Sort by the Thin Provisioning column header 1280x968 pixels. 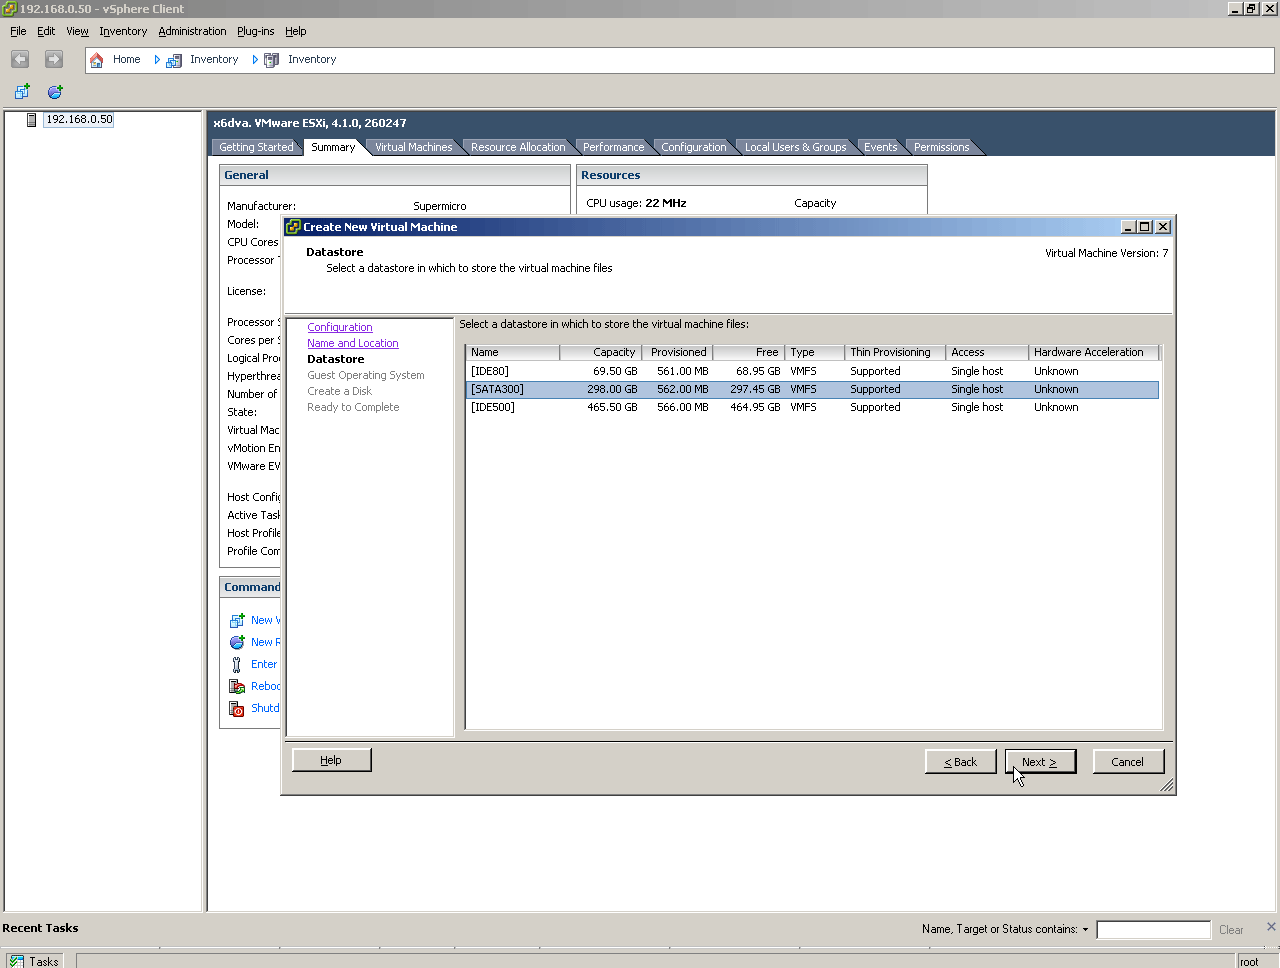click(895, 352)
